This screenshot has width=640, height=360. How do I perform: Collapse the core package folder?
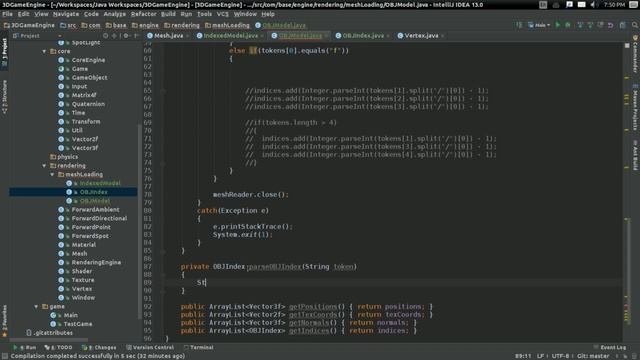coord(44,51)
